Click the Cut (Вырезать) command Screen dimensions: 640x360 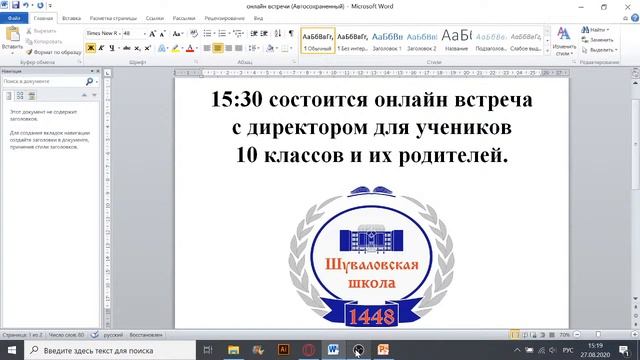(x=41, y=31)
